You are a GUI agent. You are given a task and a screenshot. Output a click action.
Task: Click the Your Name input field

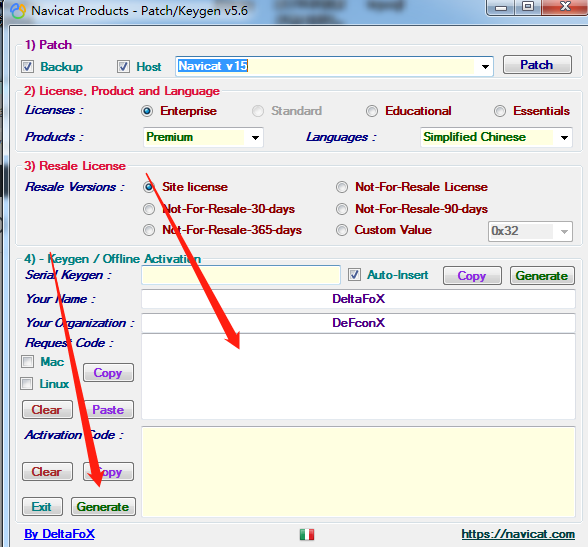coord(358,299)
